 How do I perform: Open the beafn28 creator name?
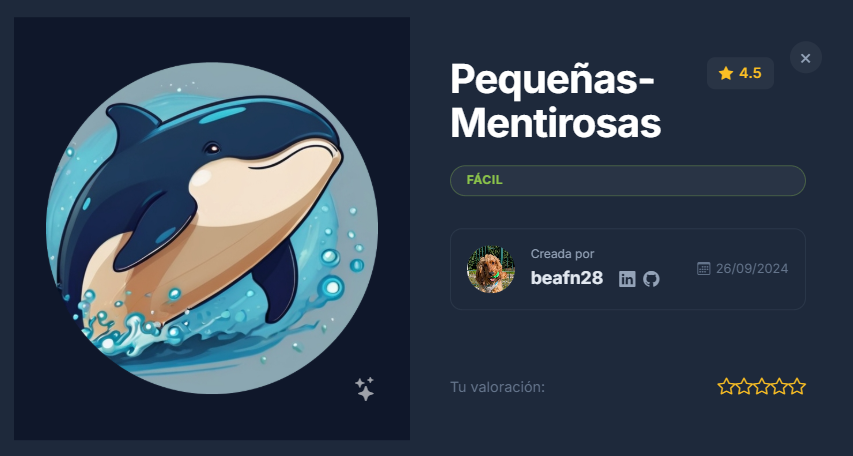point(566,278)
